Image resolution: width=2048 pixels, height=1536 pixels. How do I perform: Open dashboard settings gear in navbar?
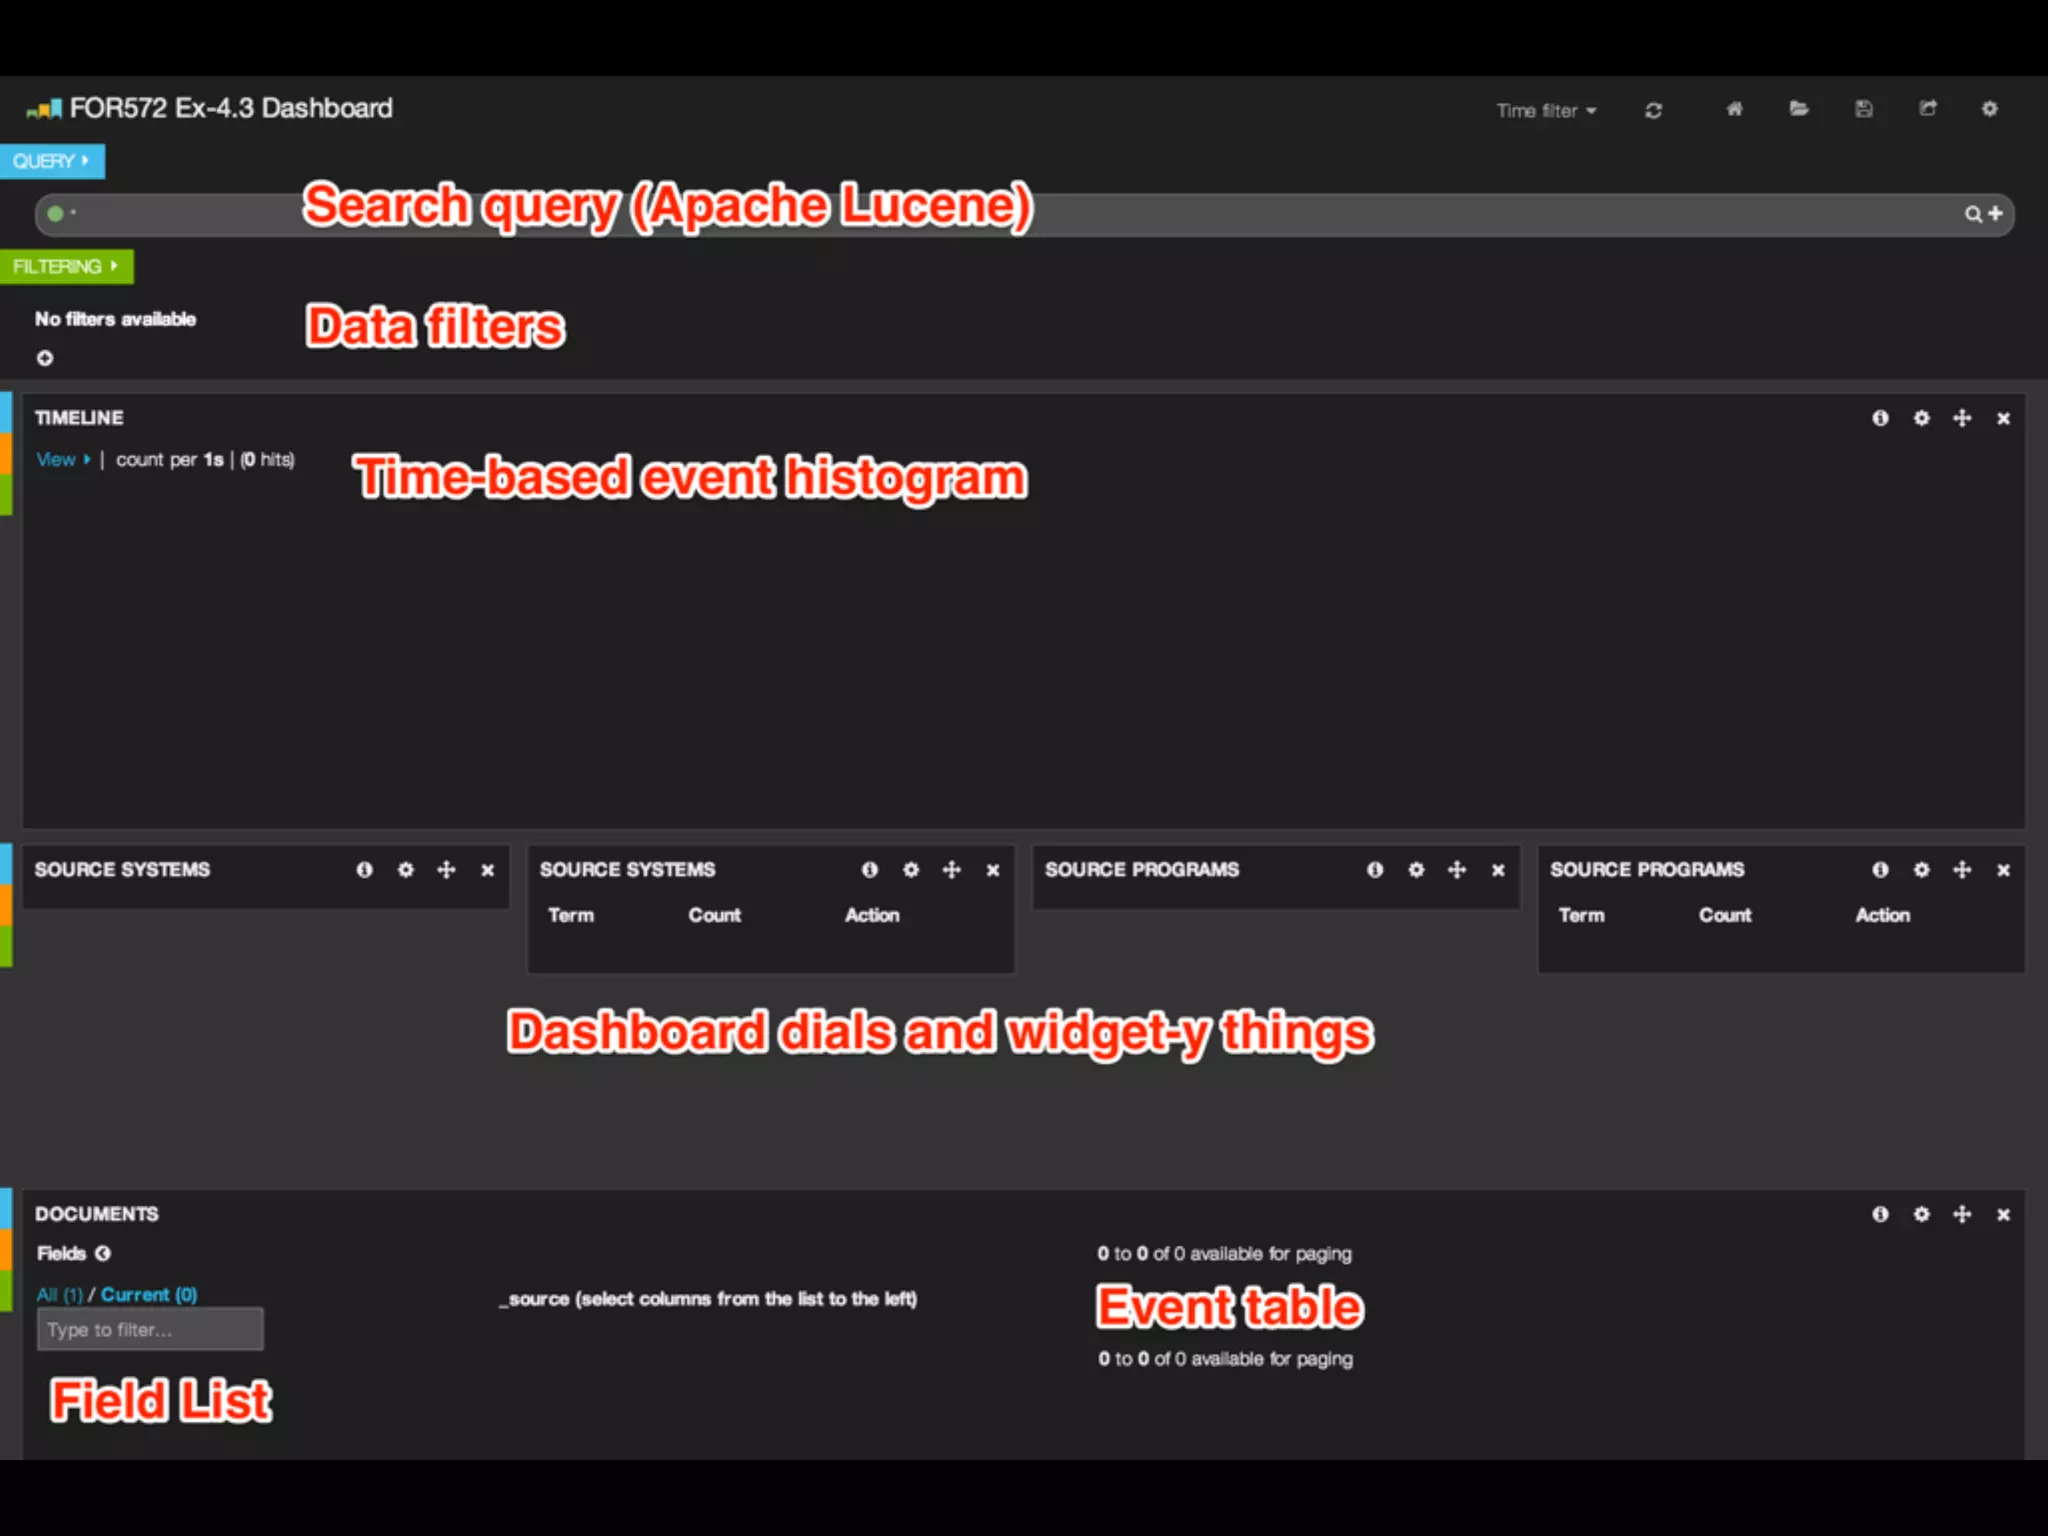1989,109
